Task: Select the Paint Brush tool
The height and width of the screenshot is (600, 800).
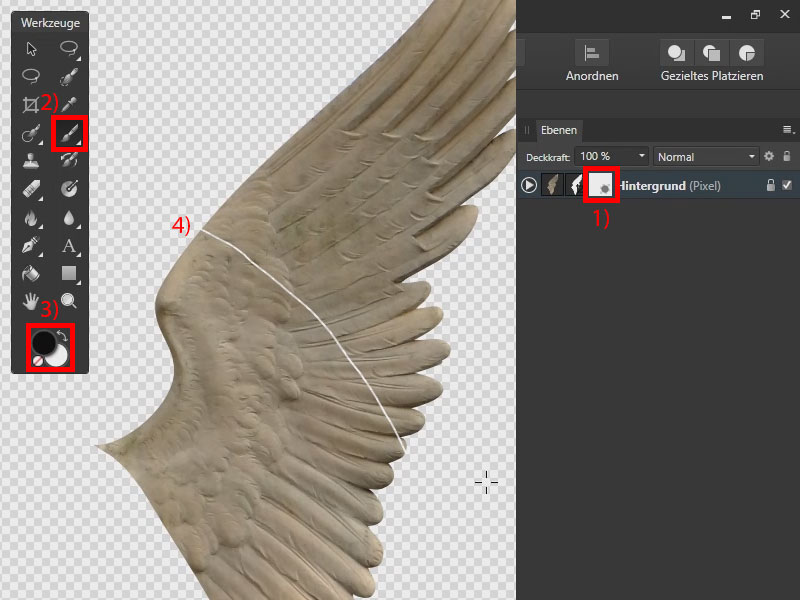Action: 69,134
